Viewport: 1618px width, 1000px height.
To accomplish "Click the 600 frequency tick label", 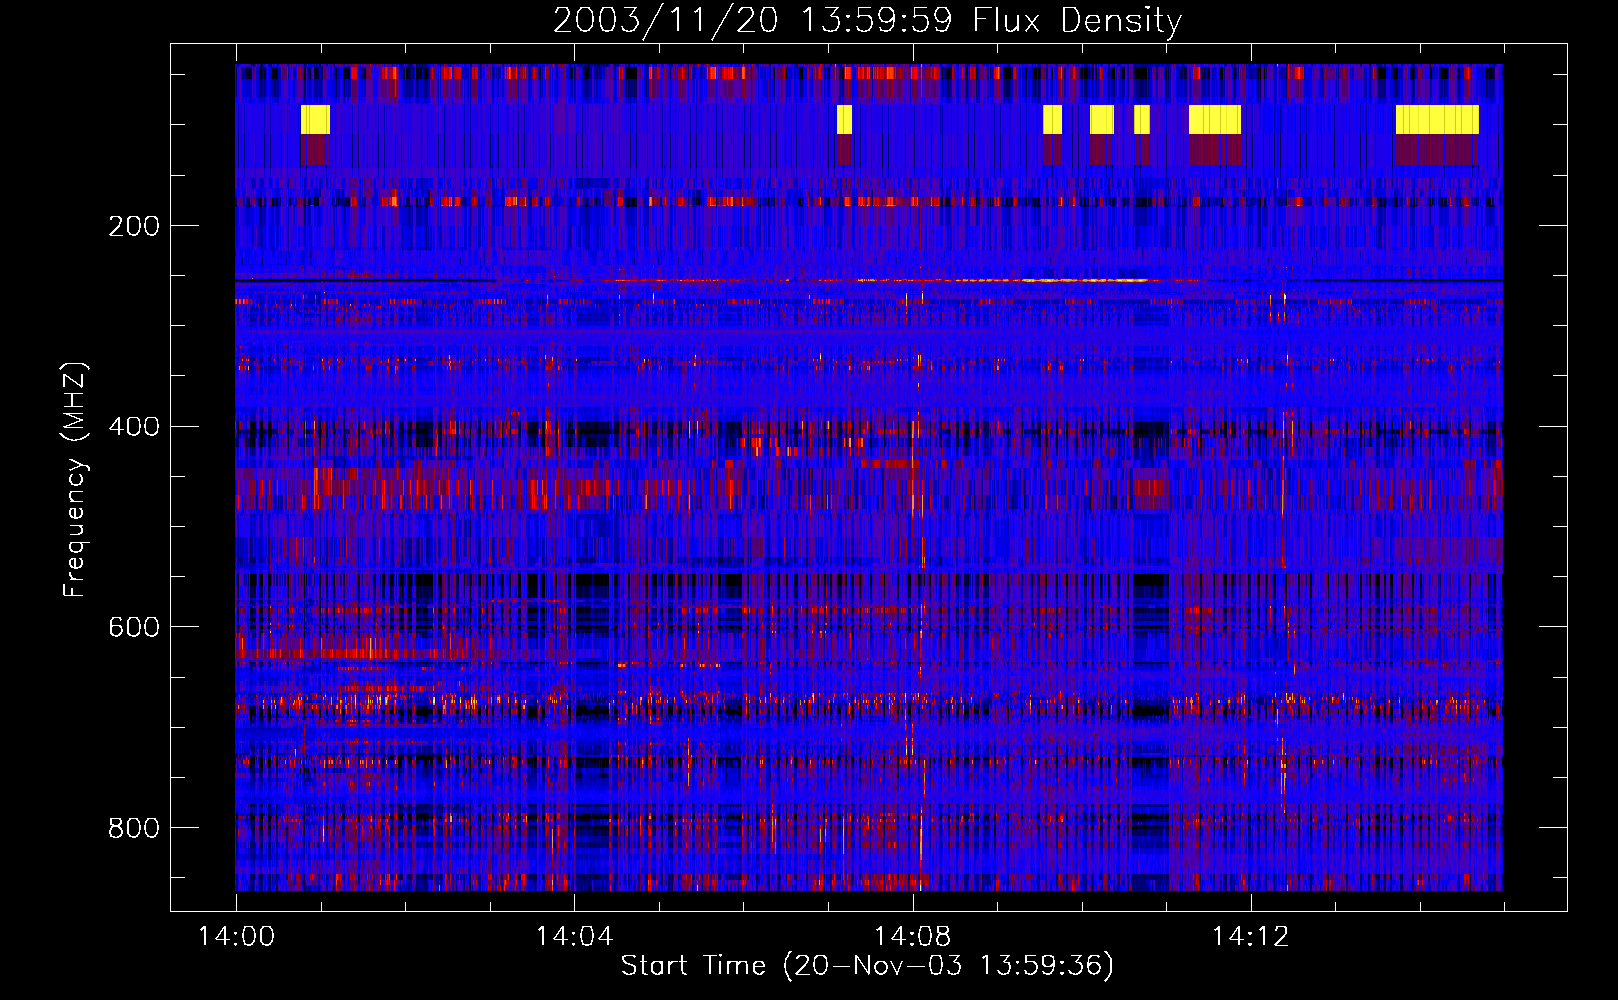I will [134, 627].
